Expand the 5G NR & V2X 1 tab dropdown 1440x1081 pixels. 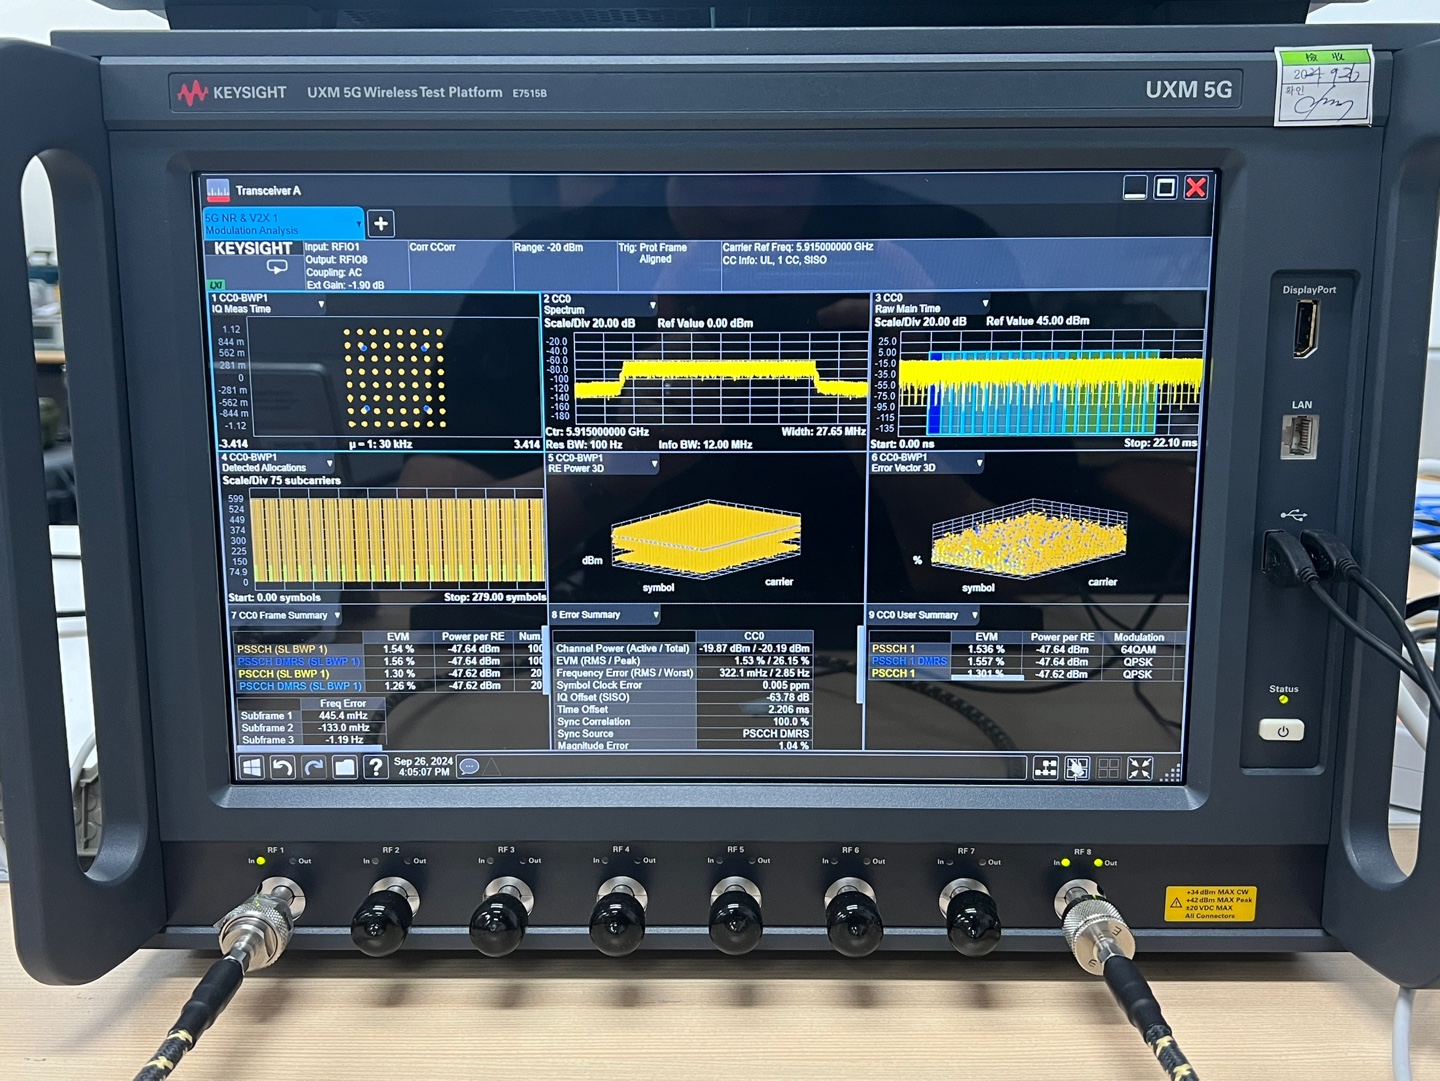tap(358, 224)
